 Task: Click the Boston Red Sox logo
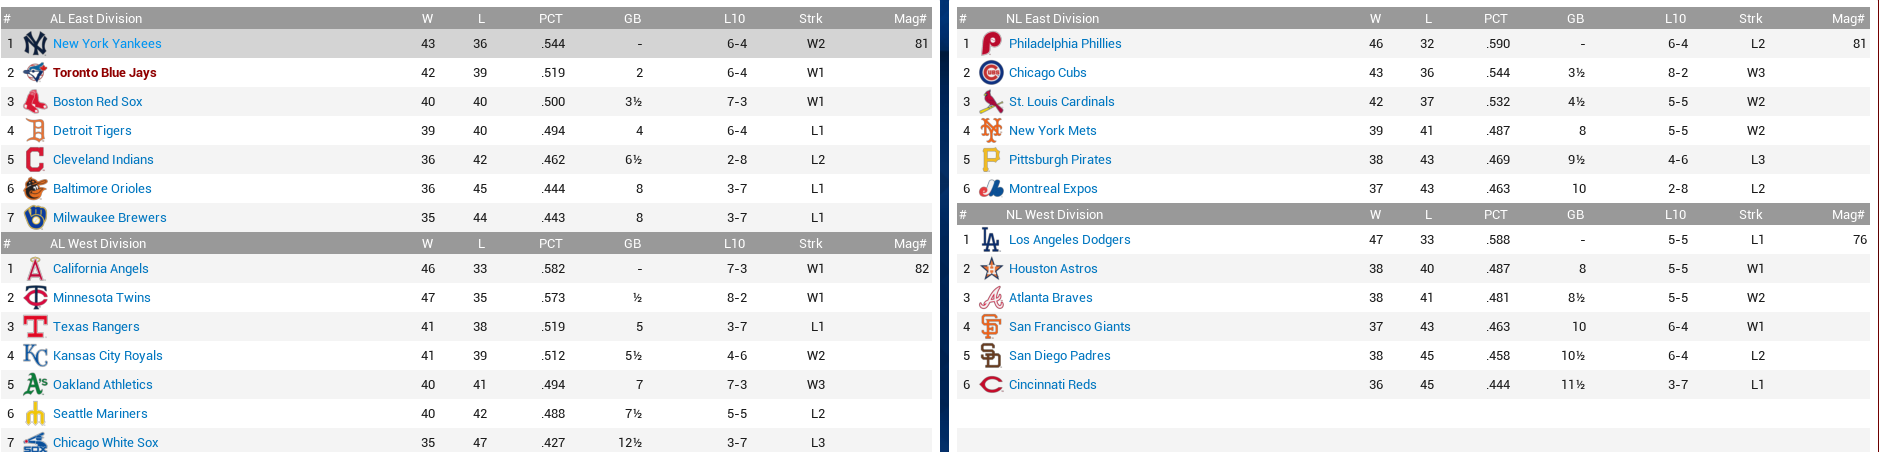click(35, 102)
